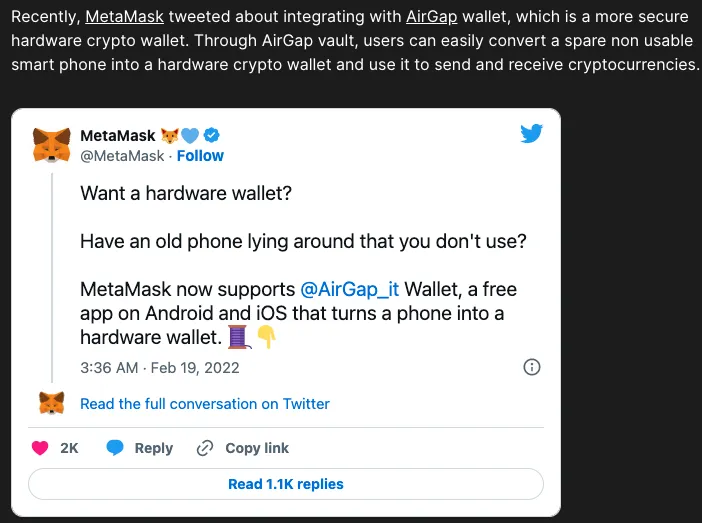Viewport: 702px width, 523px height.
Task: Click the 2K likes count
Action: [x=69, y=448]
